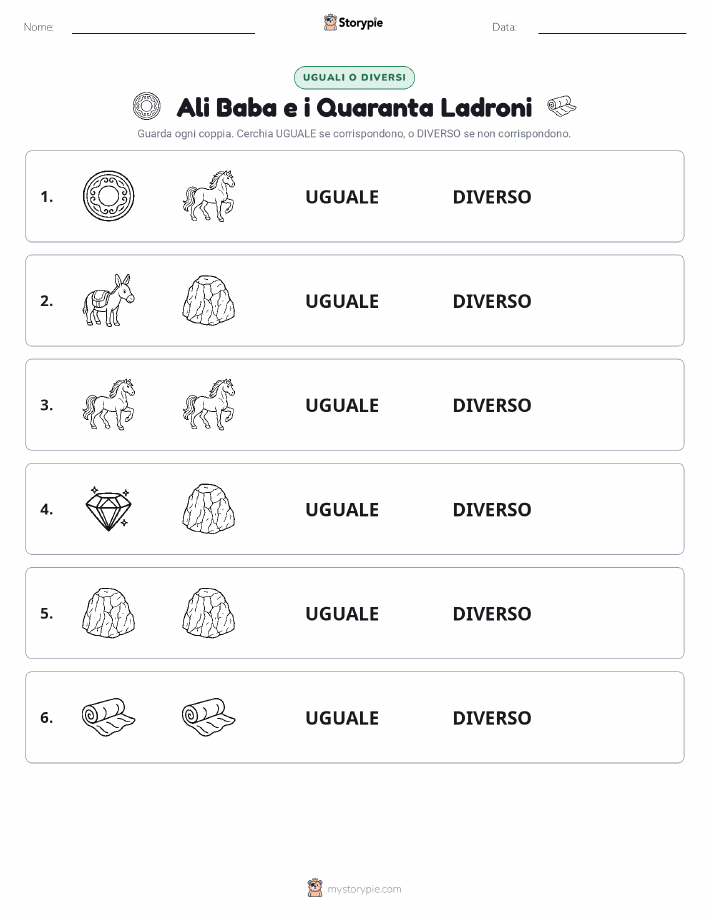Click the UGUALI O DIVERSI badge
The width and height of the screenshot is (709, 917).
click(354, 77)
